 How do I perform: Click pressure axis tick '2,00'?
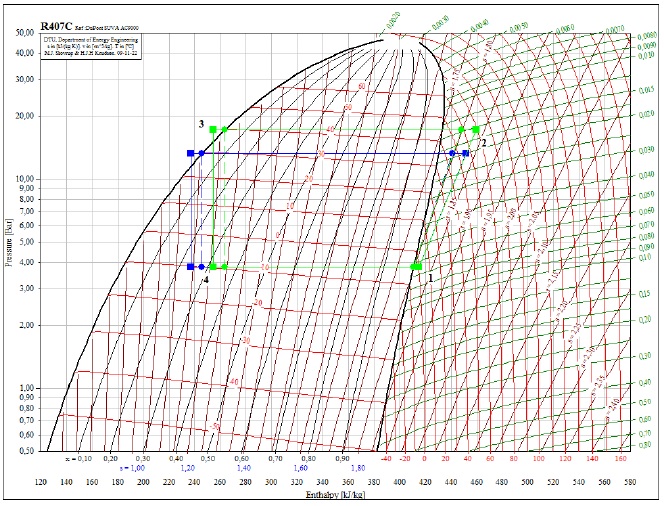point(26,325)
